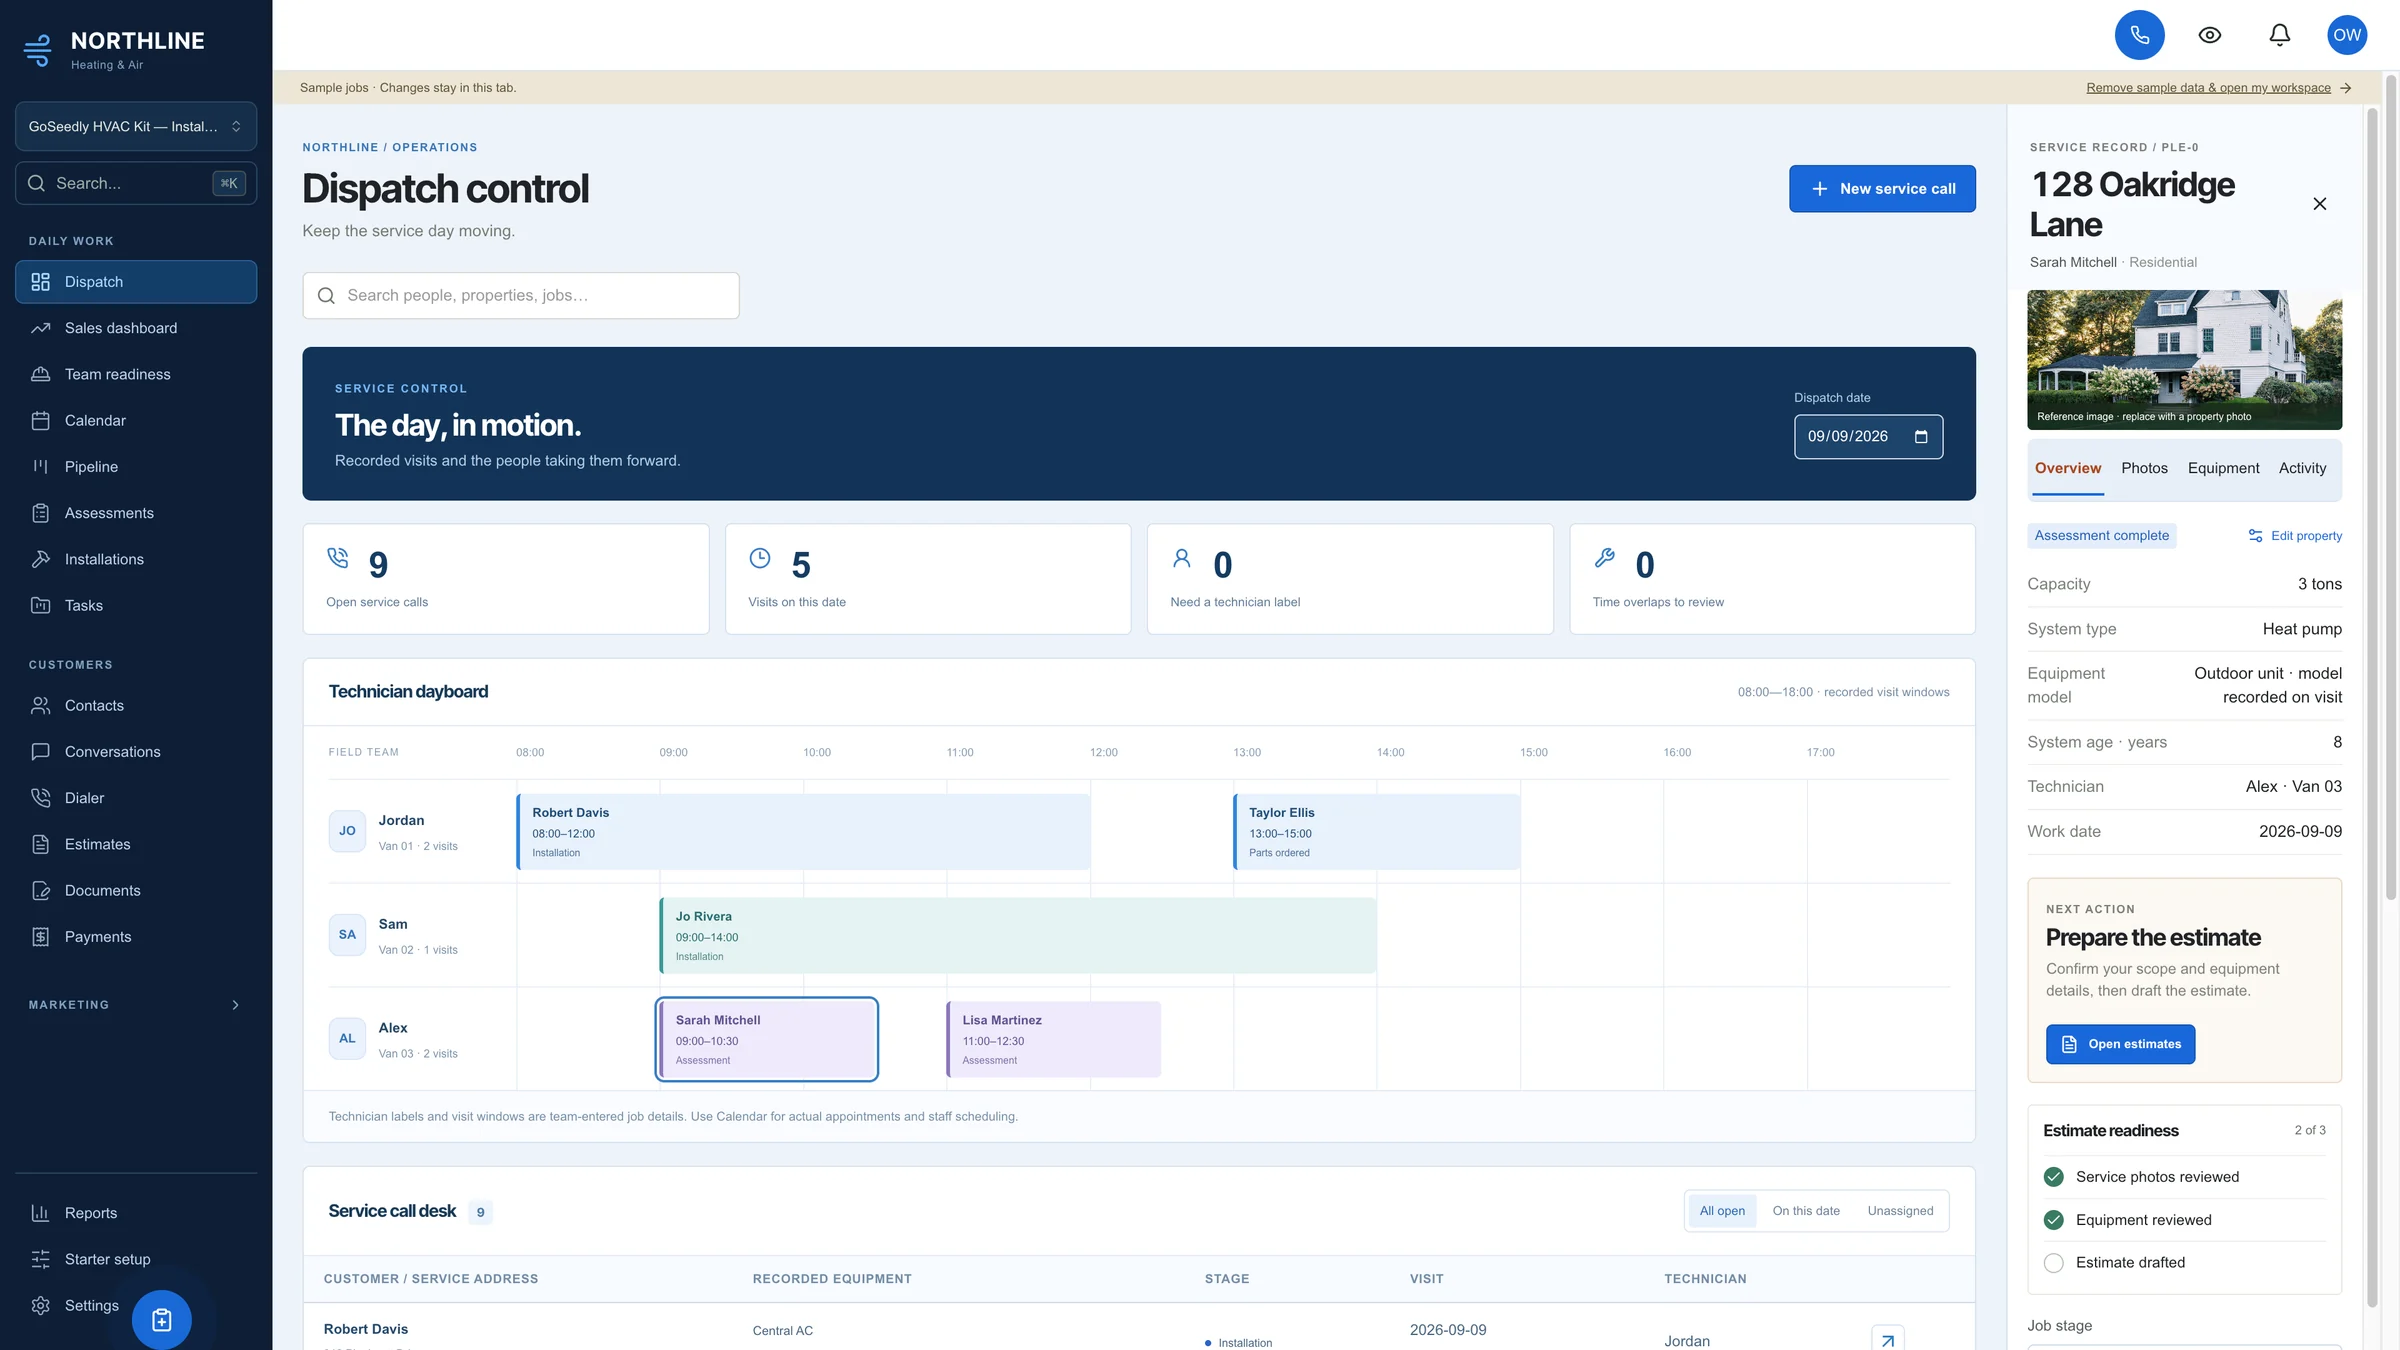Close the 128 Oakridge Lane panel
Viewport: 2400px width, 1350px height.
point(2320,204)
